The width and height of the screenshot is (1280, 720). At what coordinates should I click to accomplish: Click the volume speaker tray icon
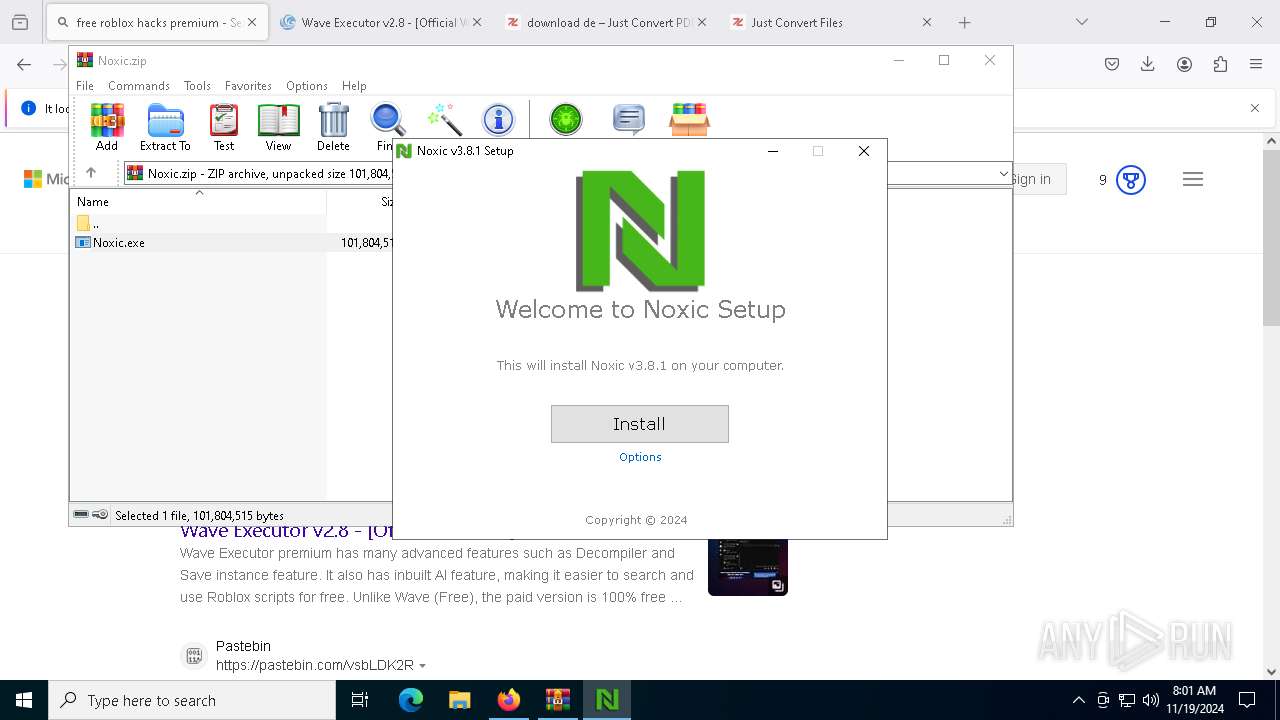pos(1150,700)
